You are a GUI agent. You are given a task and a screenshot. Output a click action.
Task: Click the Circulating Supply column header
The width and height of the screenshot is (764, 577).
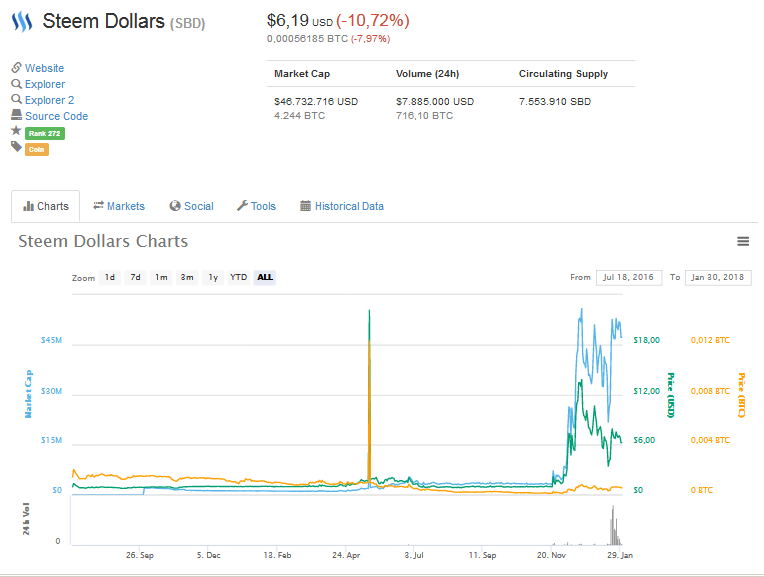coord(563,74)
